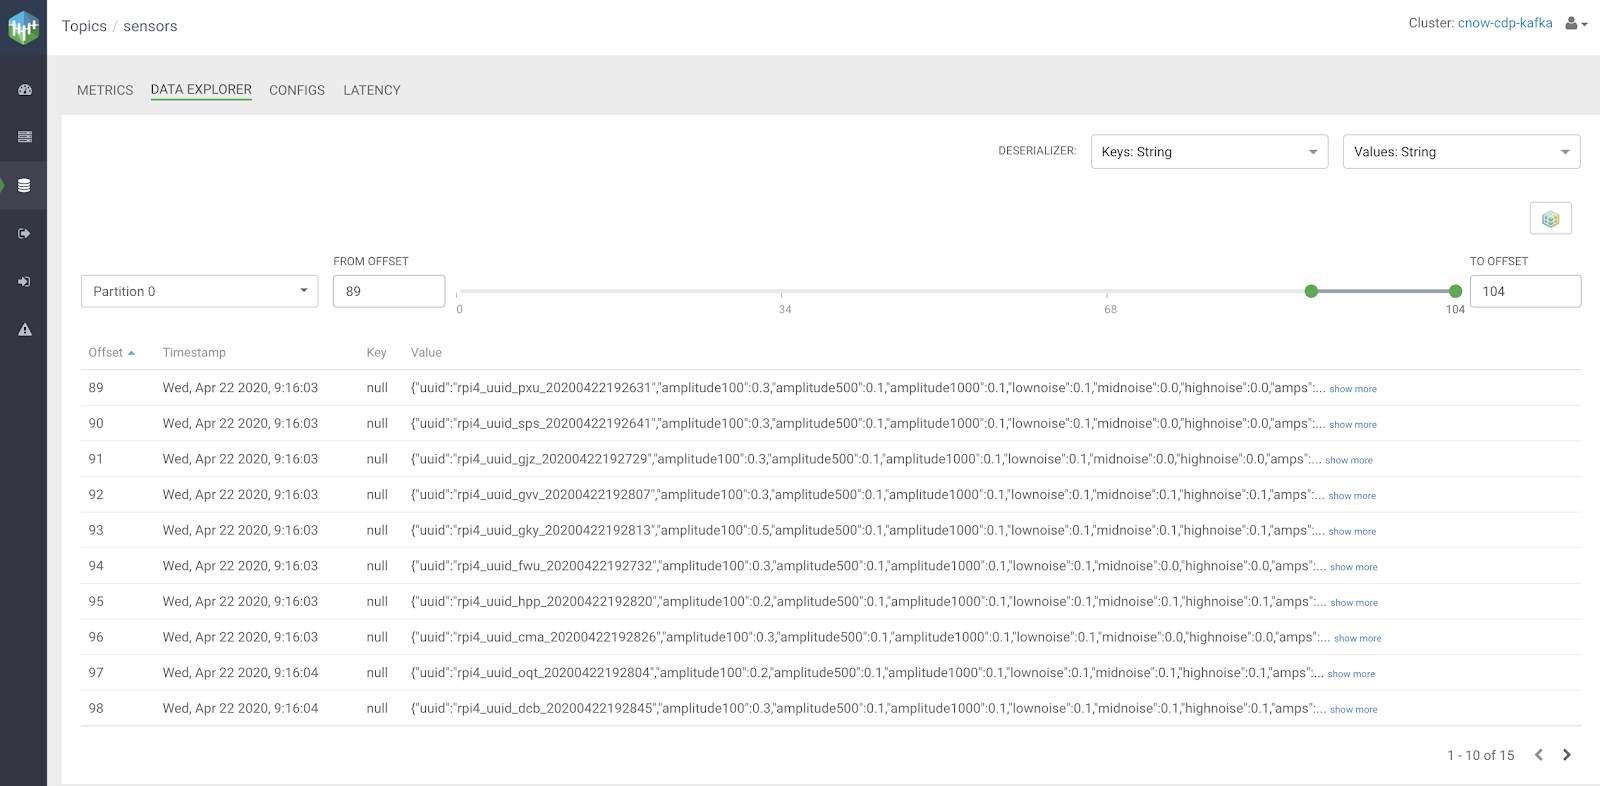Click the offset cell '95'
The width and height of the screenshot is (1600, 786).
[96, 602]
